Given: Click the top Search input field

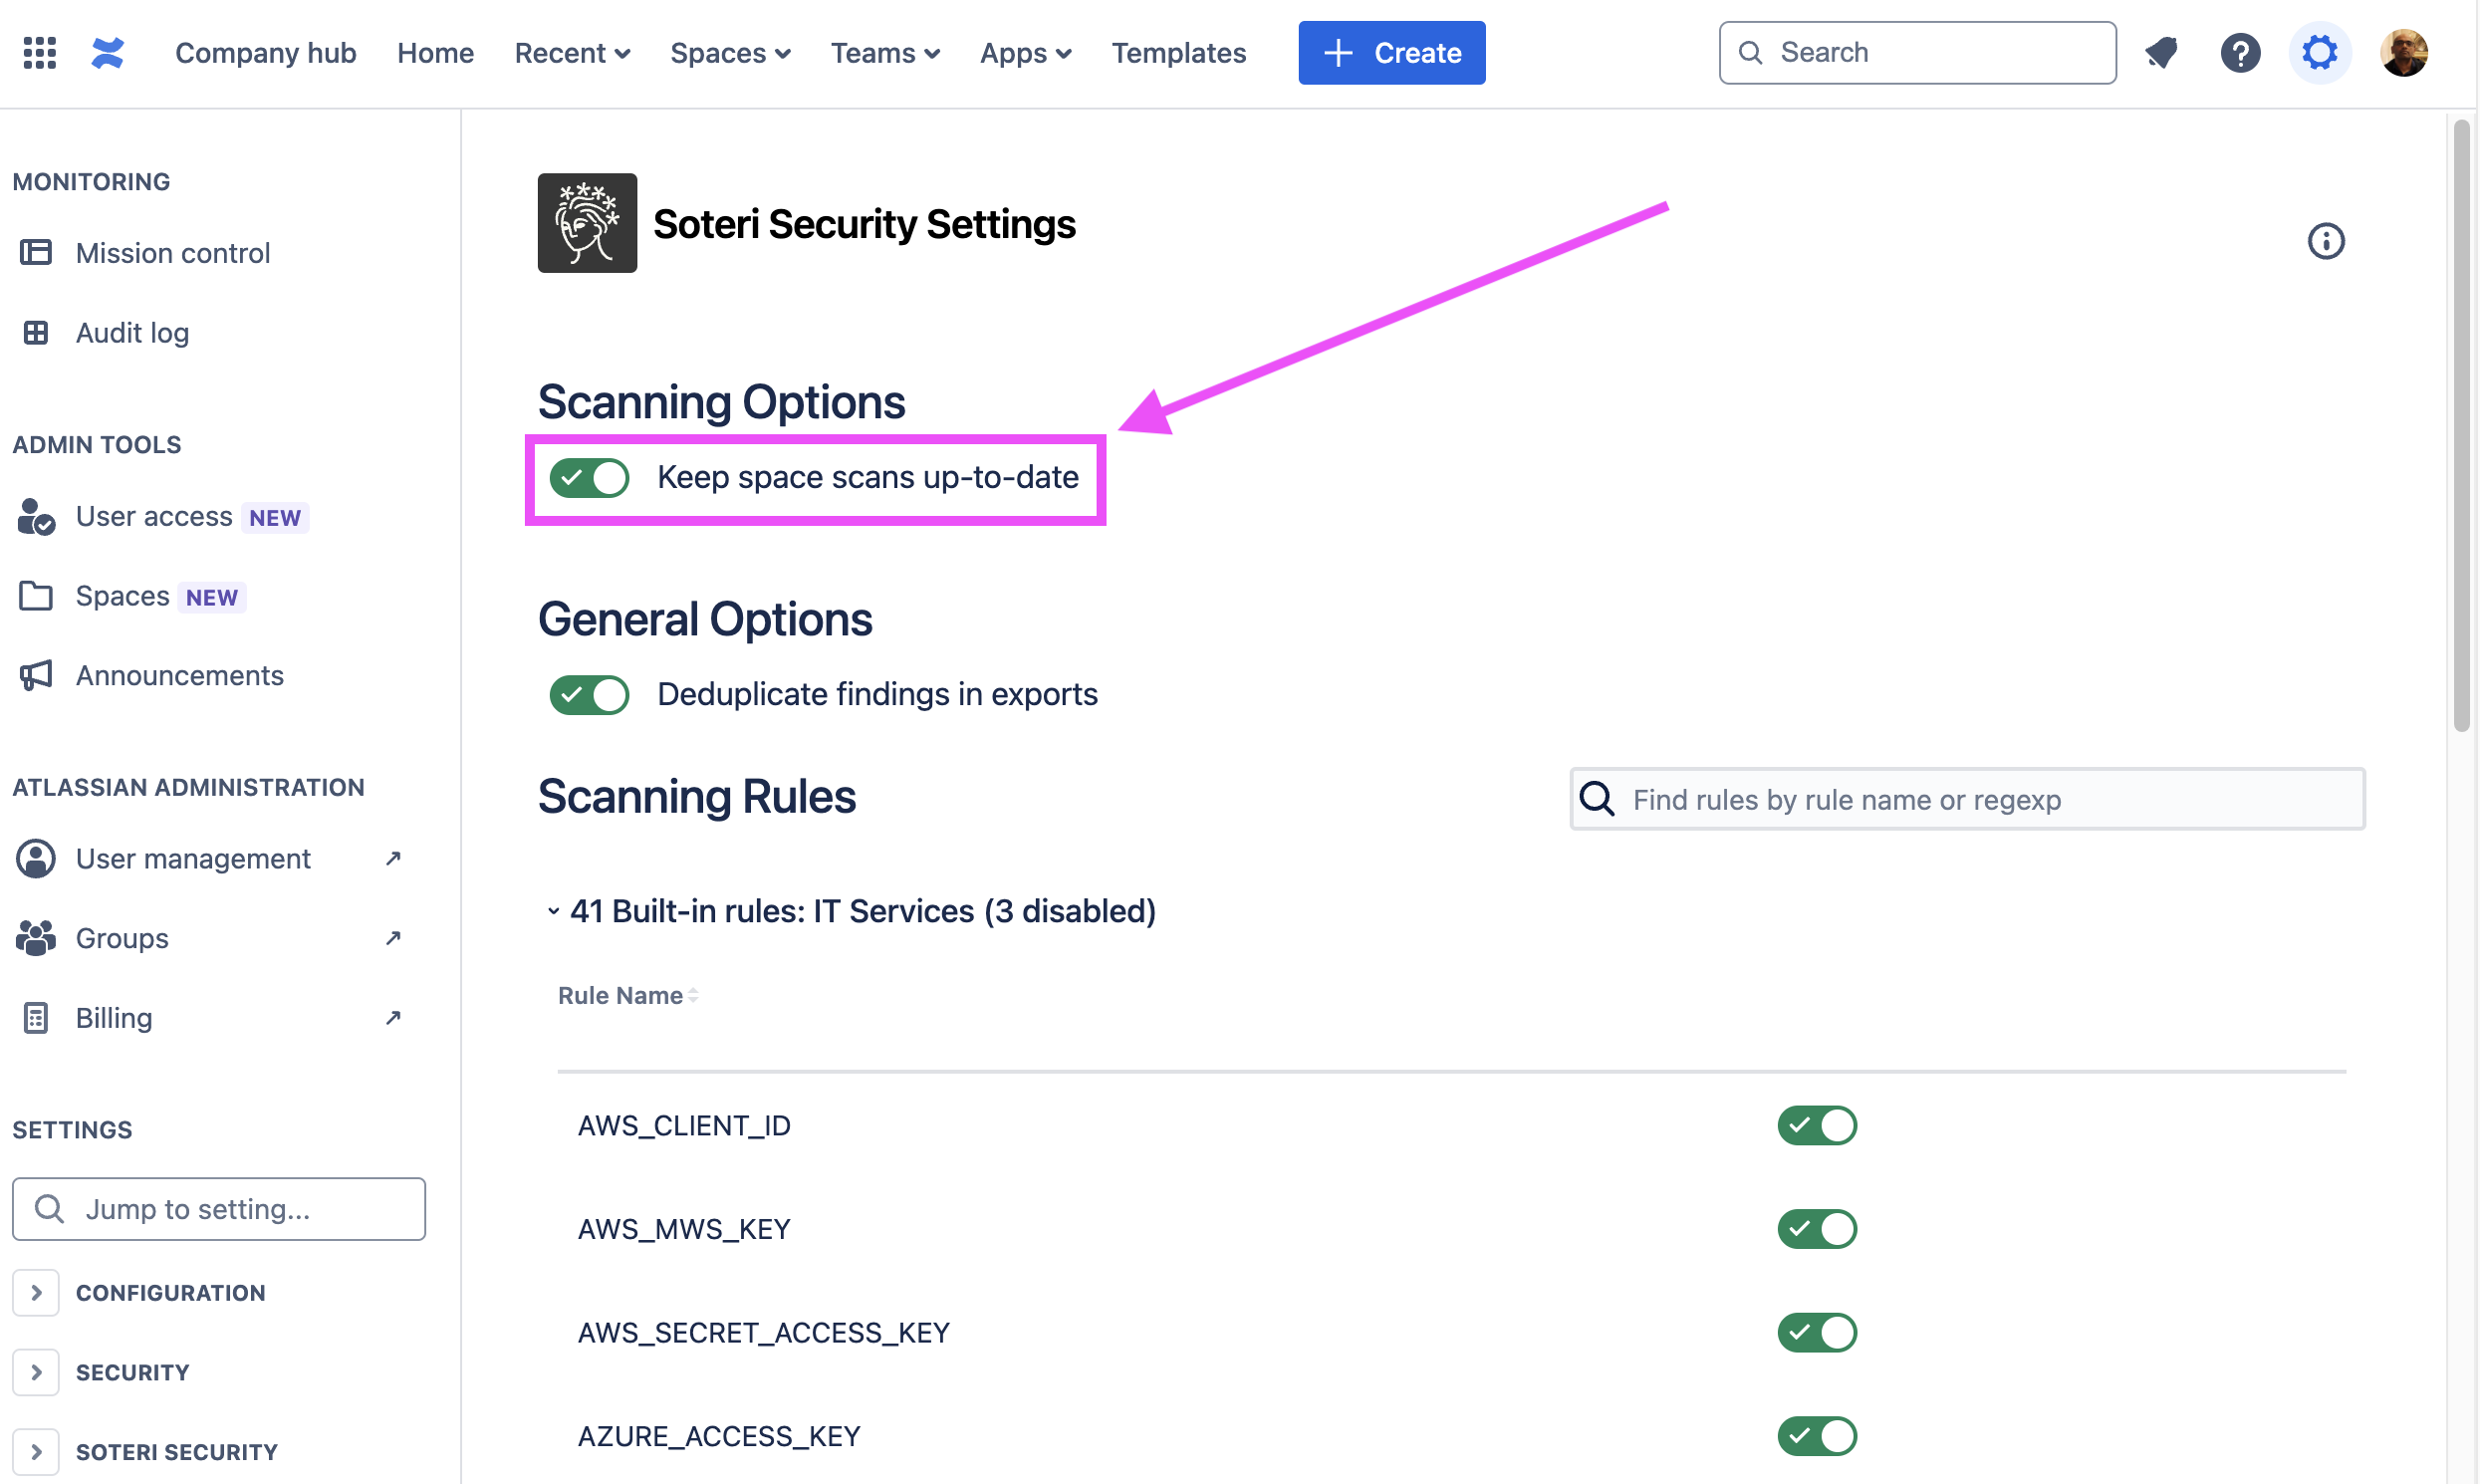Looking at the screenshot, I should 1917,53.
